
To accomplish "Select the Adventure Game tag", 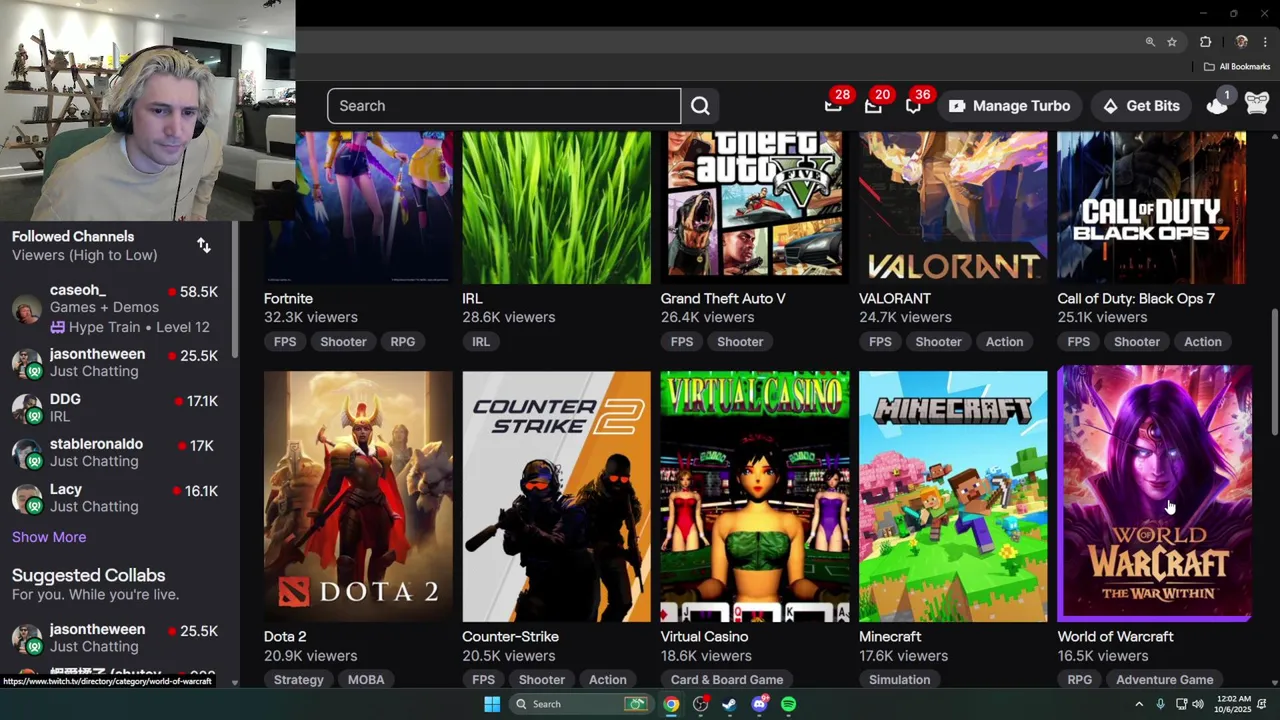I will (x=1165, y=680).
